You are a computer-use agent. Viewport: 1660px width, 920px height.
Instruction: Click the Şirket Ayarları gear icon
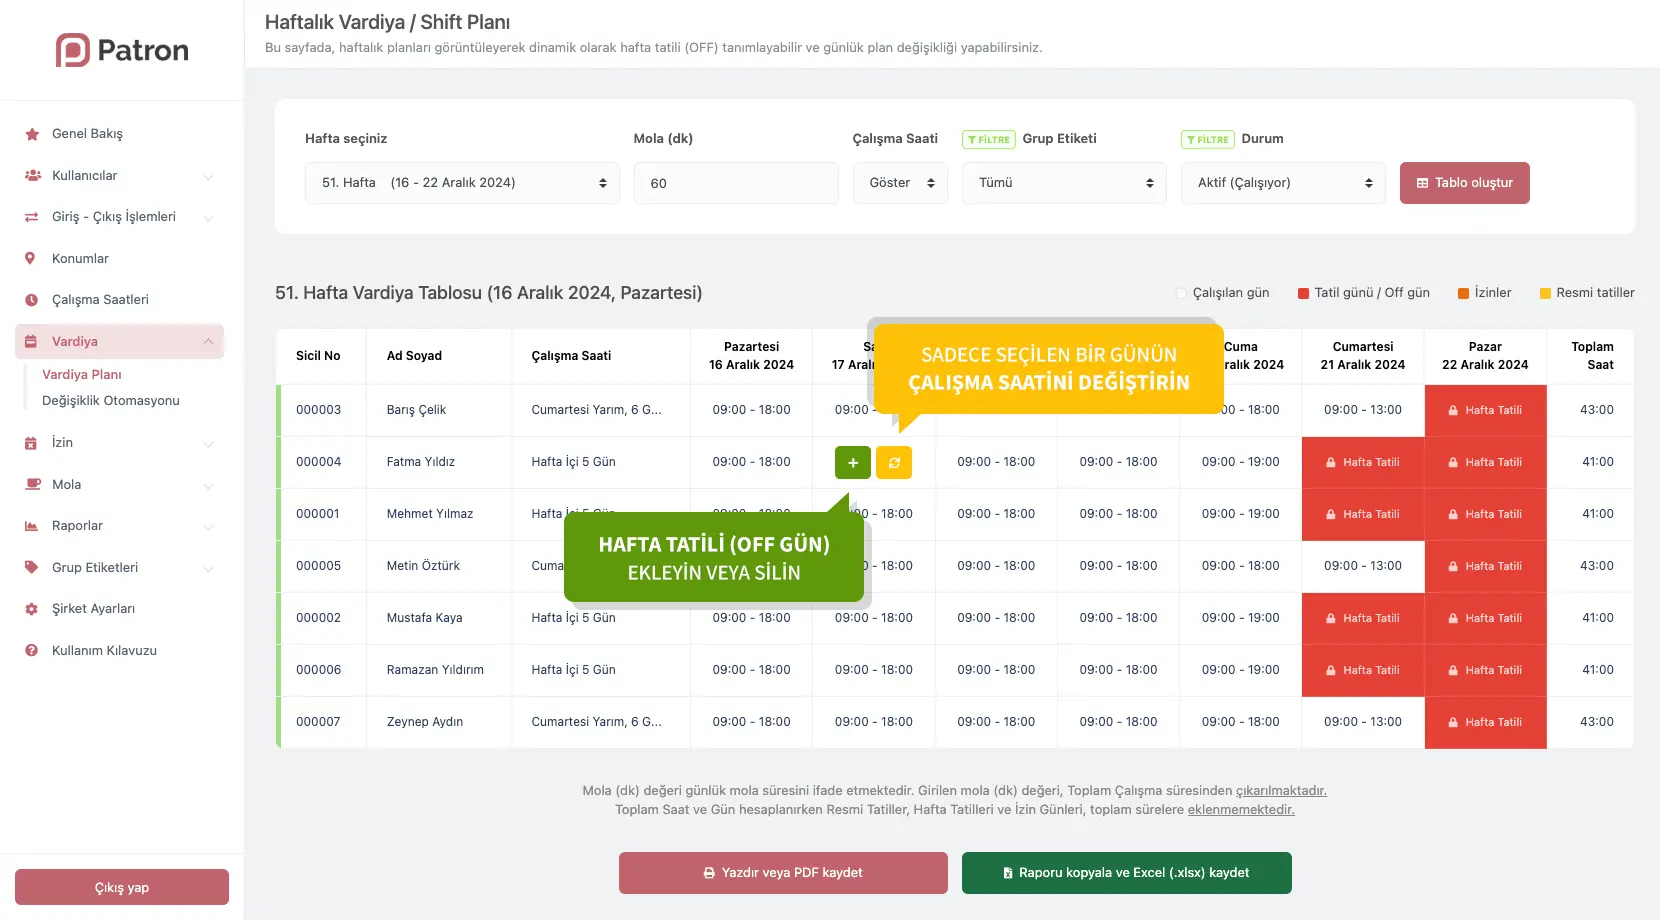coord(32,609)
